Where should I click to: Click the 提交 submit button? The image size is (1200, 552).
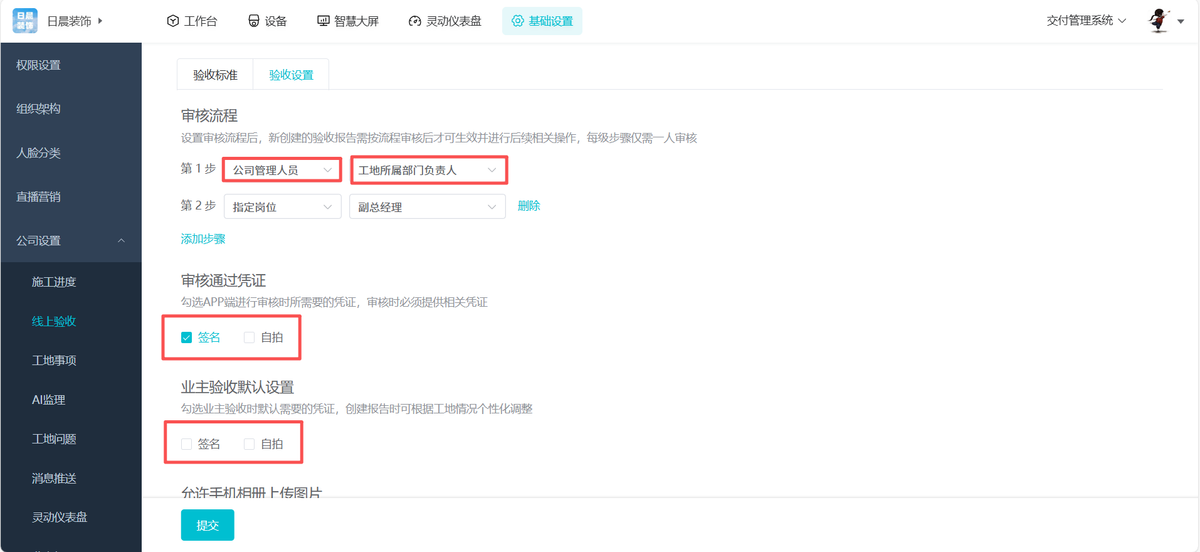tap(207, 525)
